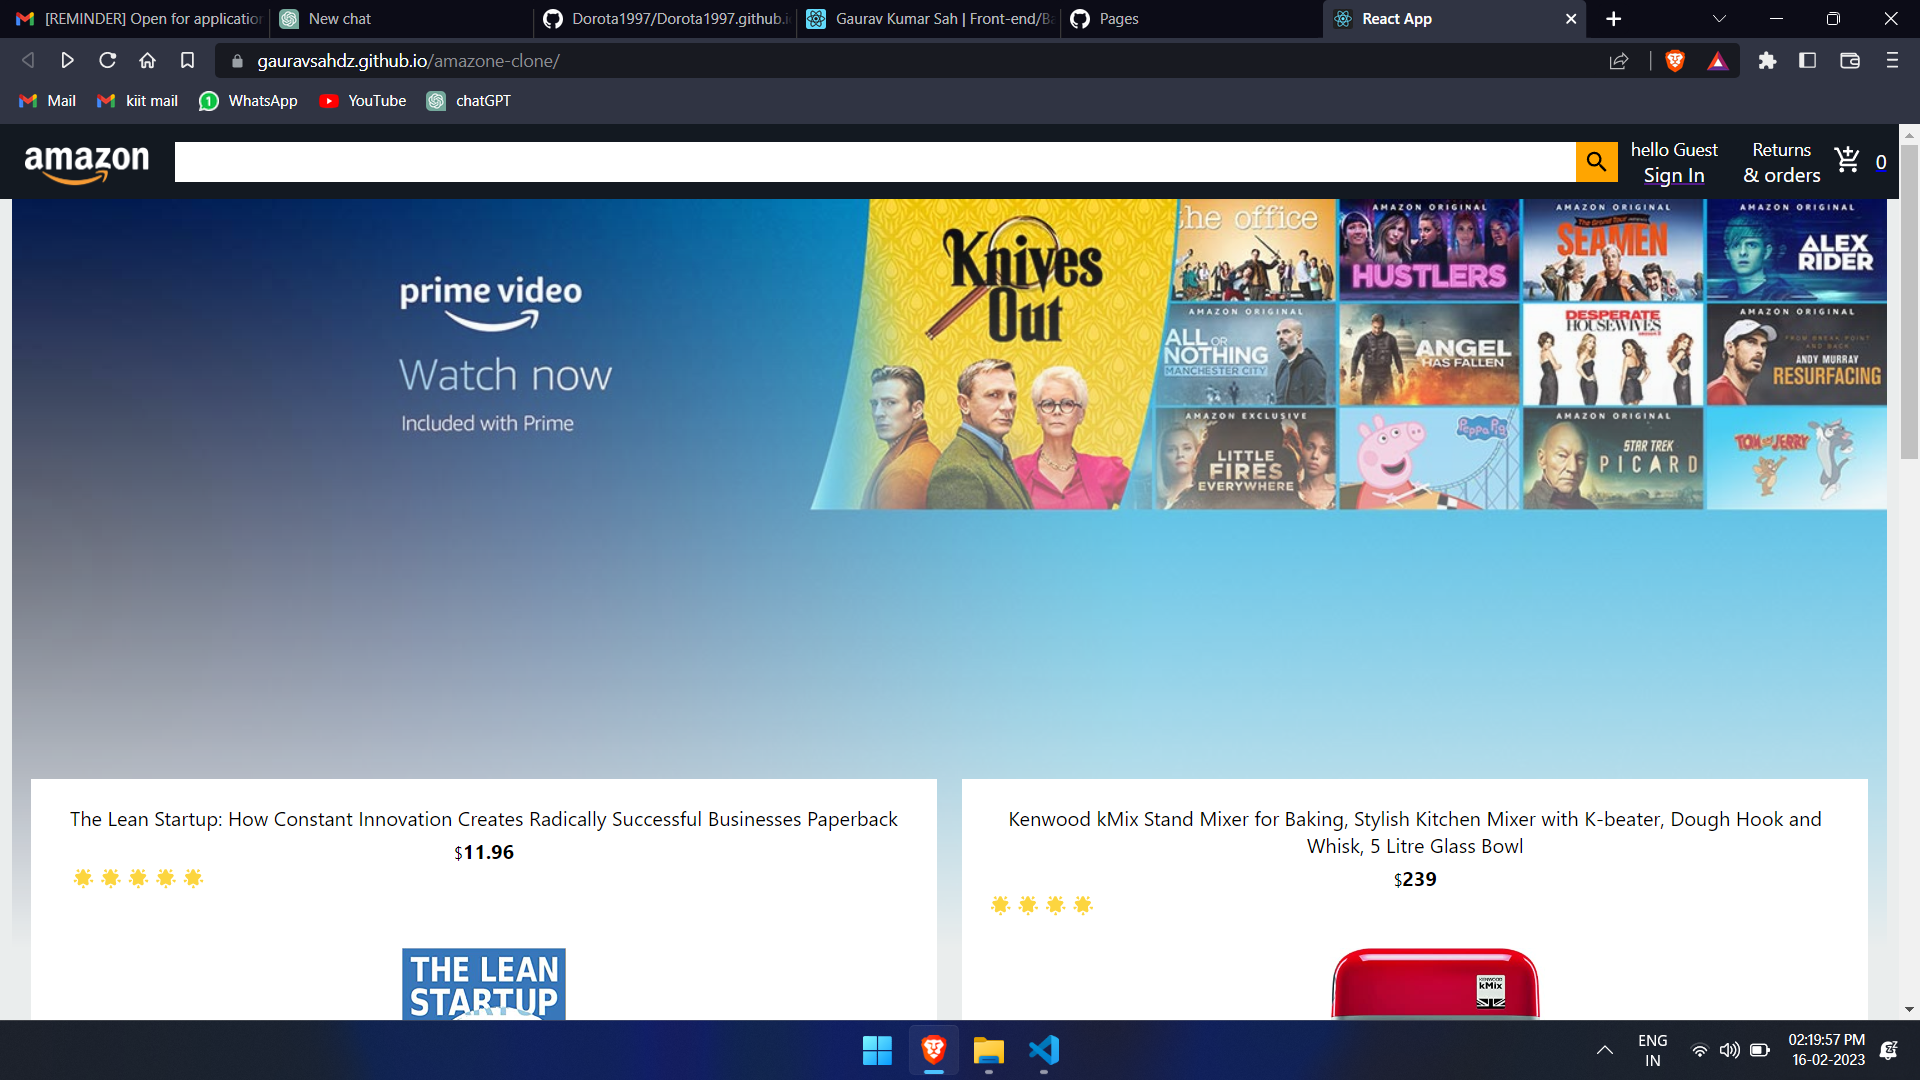The height and width of the screenshot is (1080, 1920).
Task: Click the orange search magnifier button
Action: coord(1596,162)
